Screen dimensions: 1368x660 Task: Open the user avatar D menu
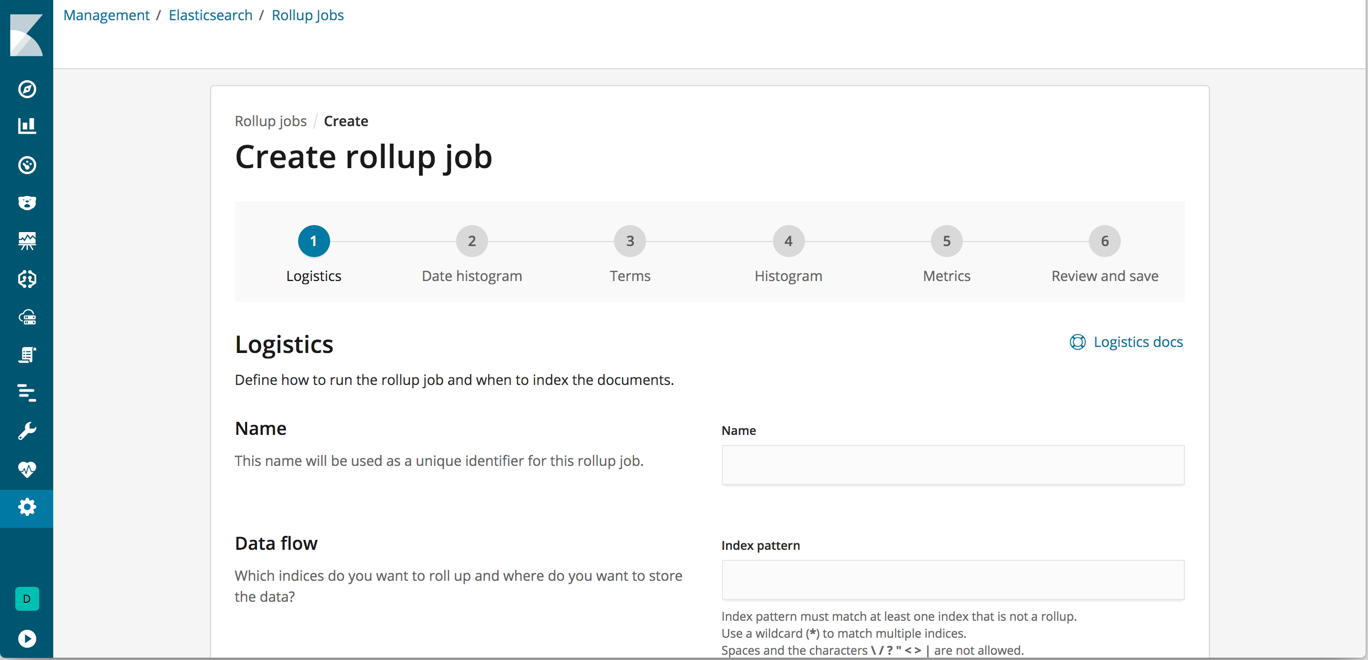pos(27,599)
